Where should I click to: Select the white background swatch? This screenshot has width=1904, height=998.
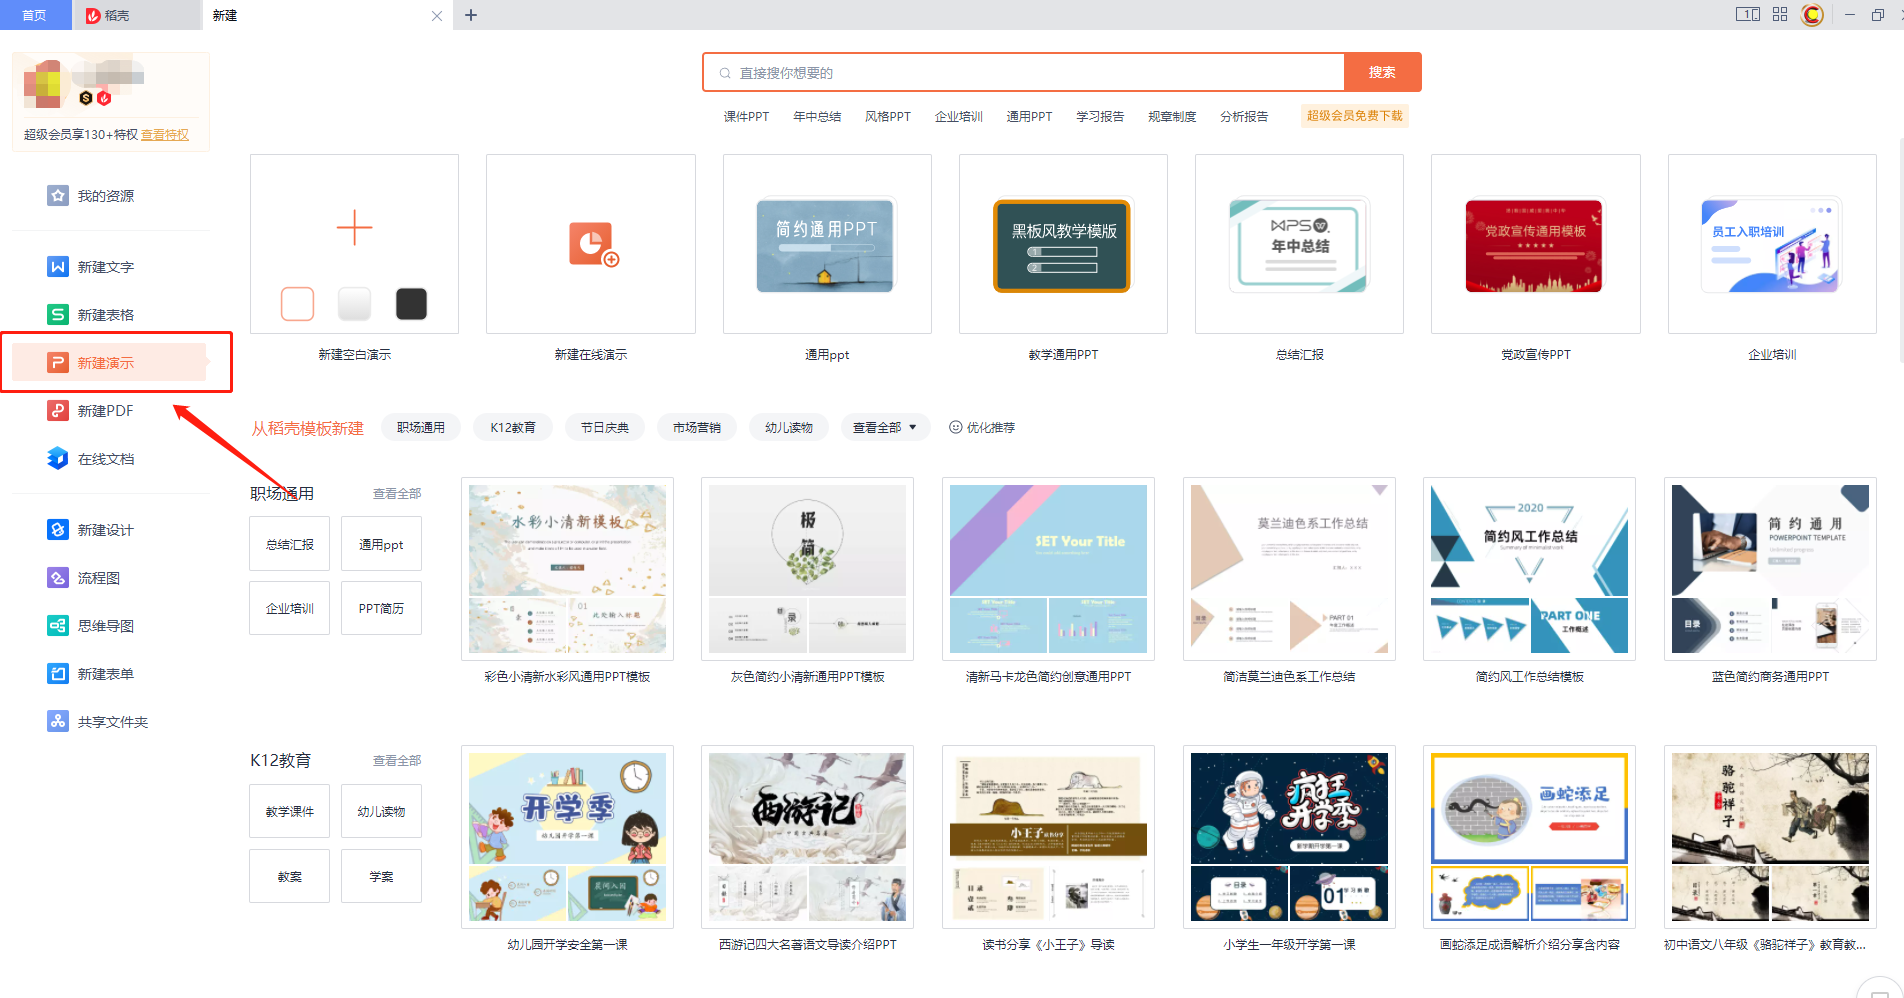(297, 304)
